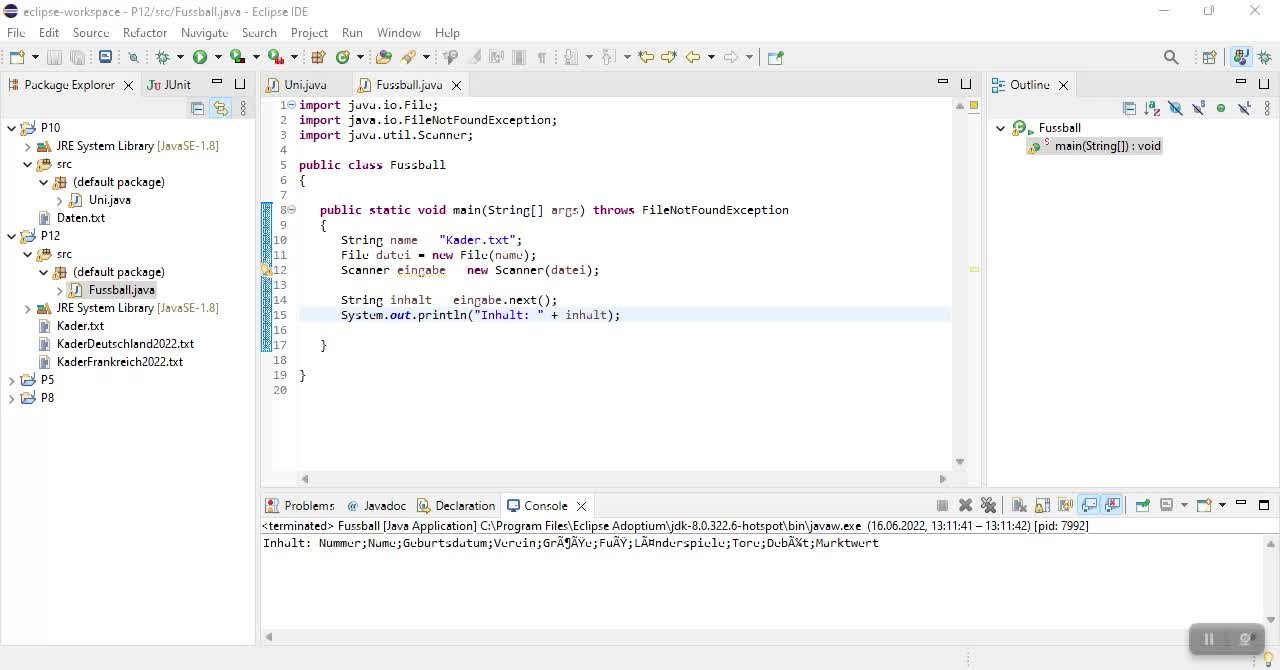Toggle show console on standard out change

coord(1089,505)
